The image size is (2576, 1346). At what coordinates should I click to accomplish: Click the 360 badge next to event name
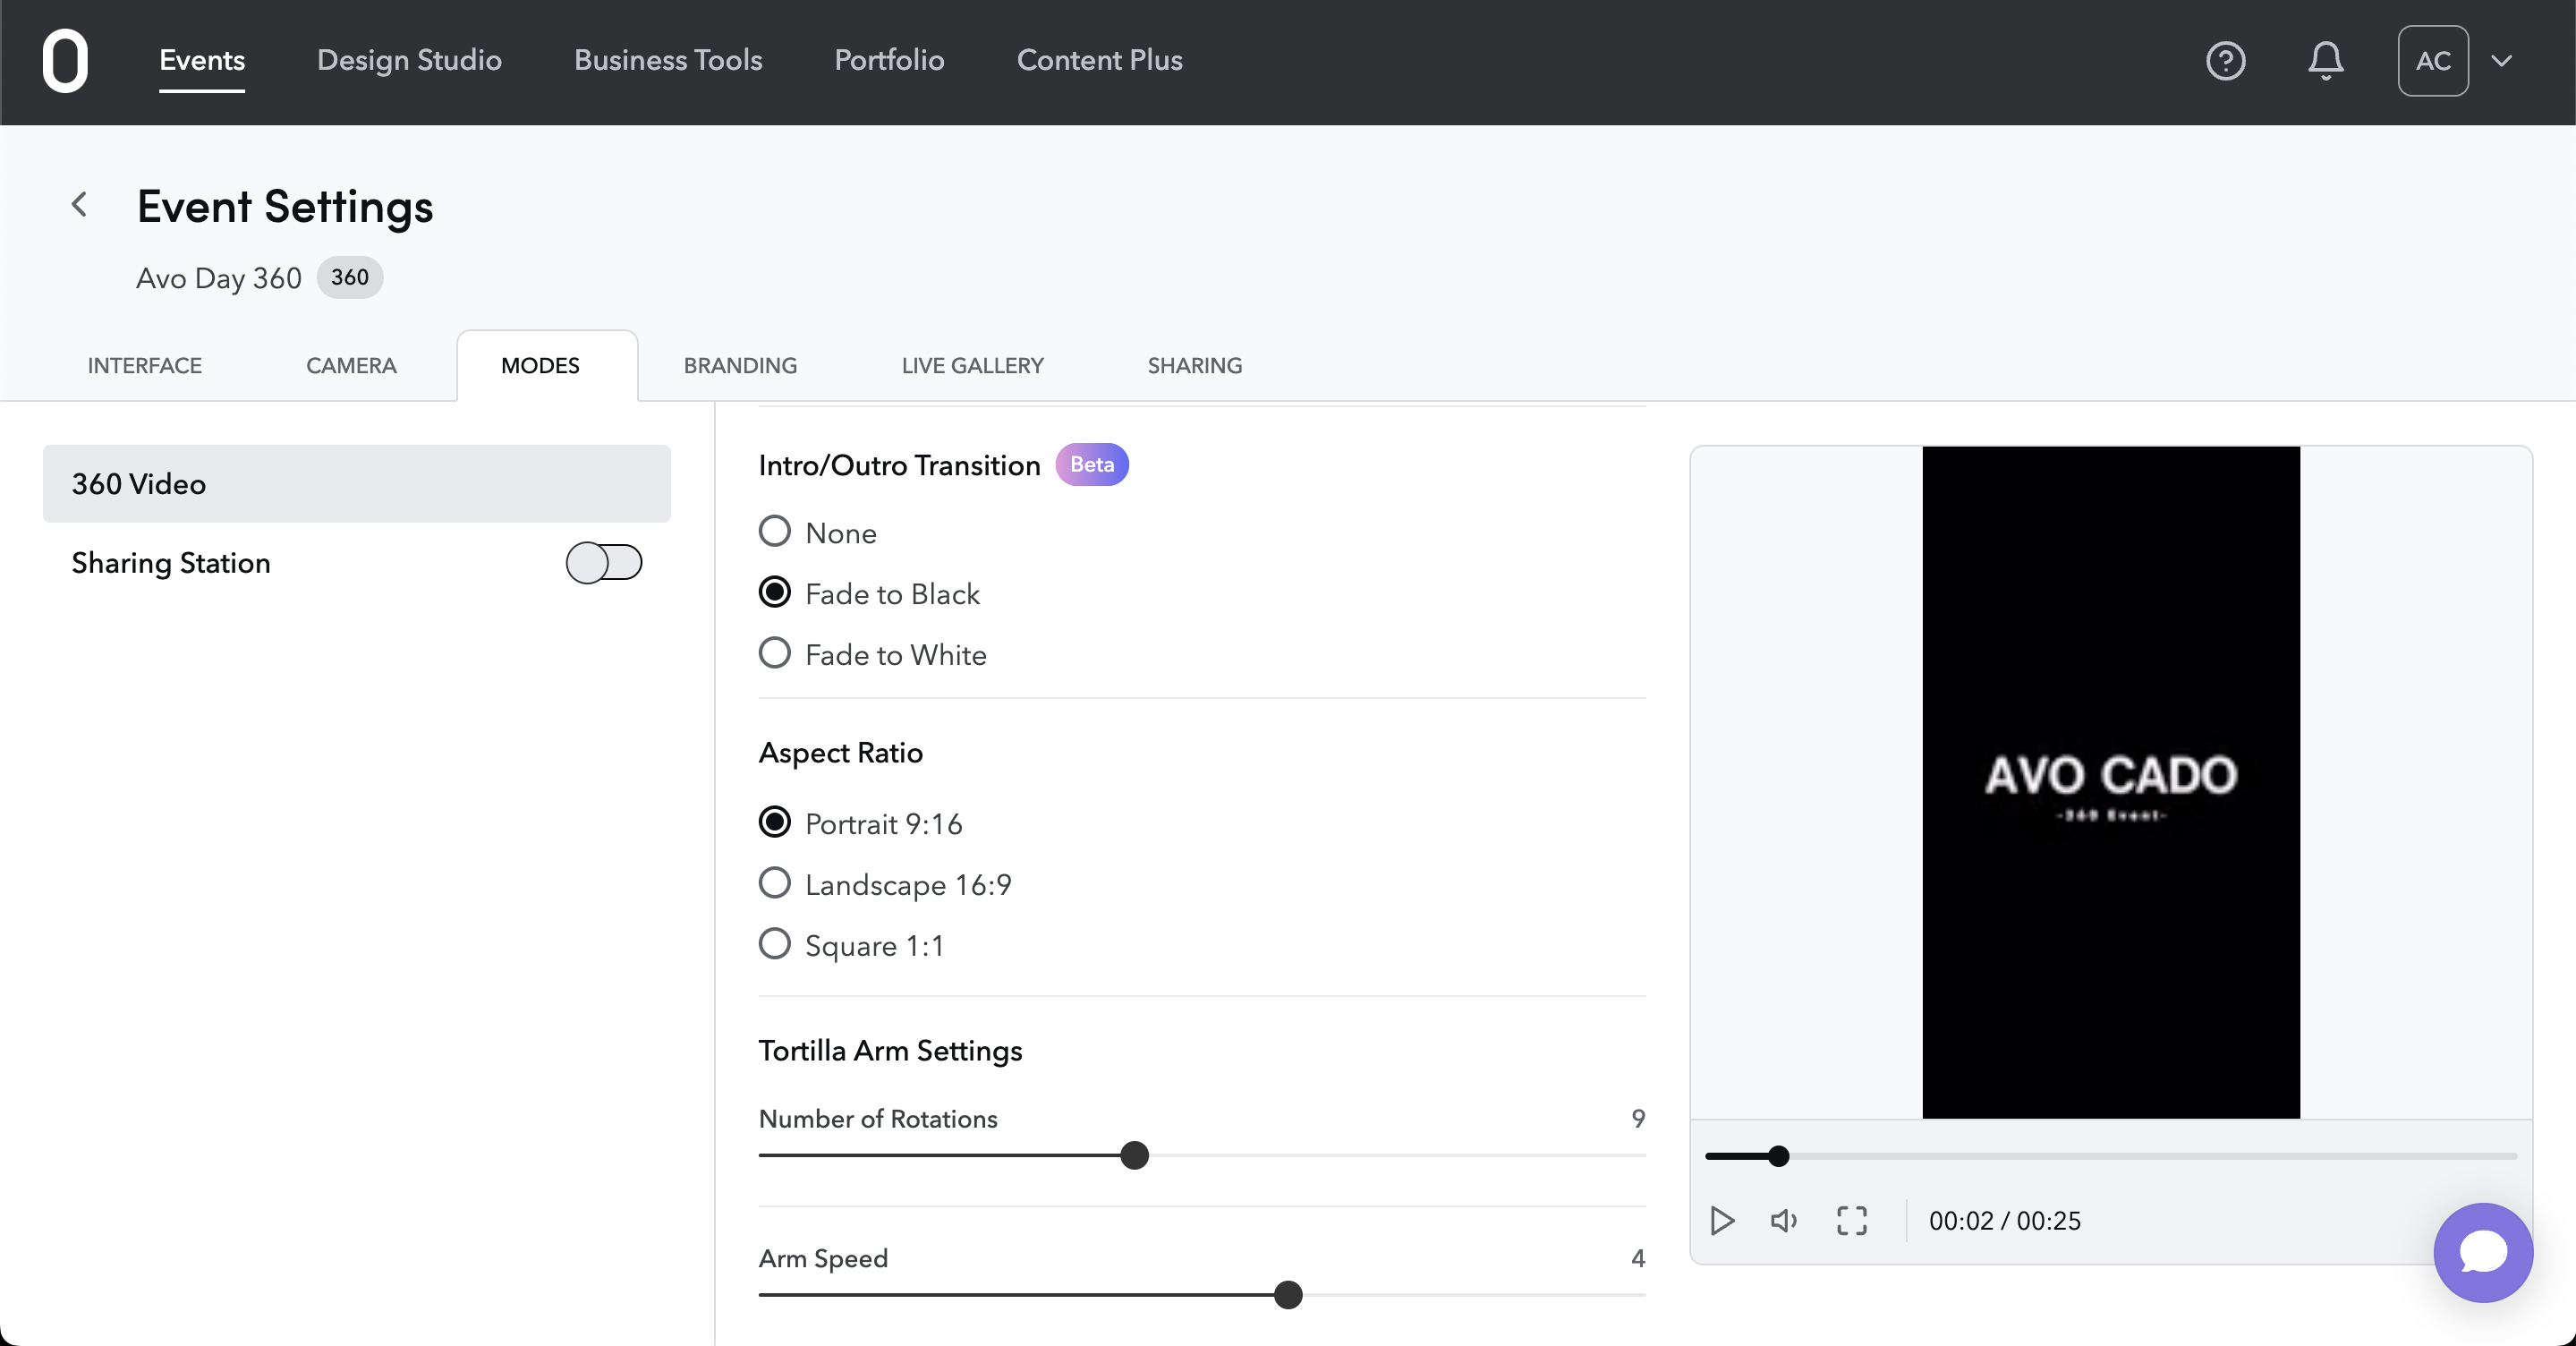pyautogui.click(x=350, y=277)
